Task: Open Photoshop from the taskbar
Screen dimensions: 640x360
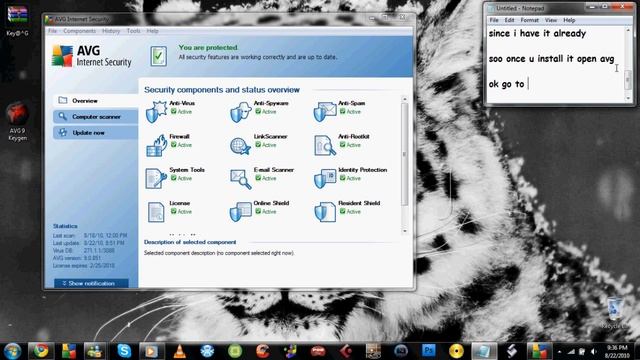Action: pyautogui.click(x=429, y=351)
